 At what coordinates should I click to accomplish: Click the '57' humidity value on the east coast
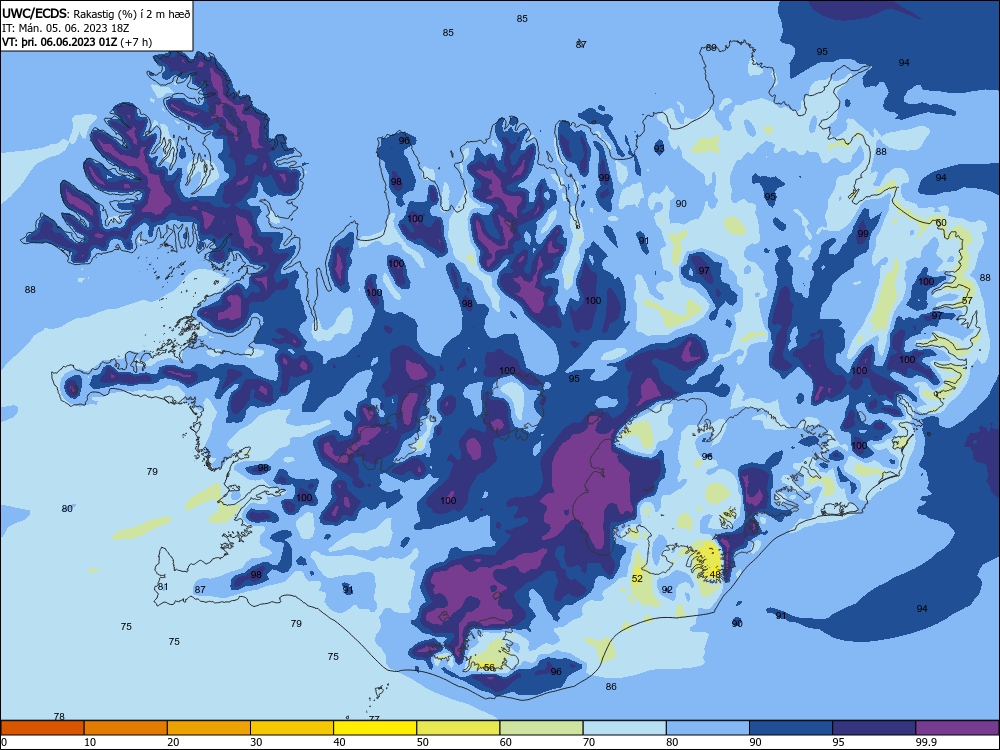point(967,300)
